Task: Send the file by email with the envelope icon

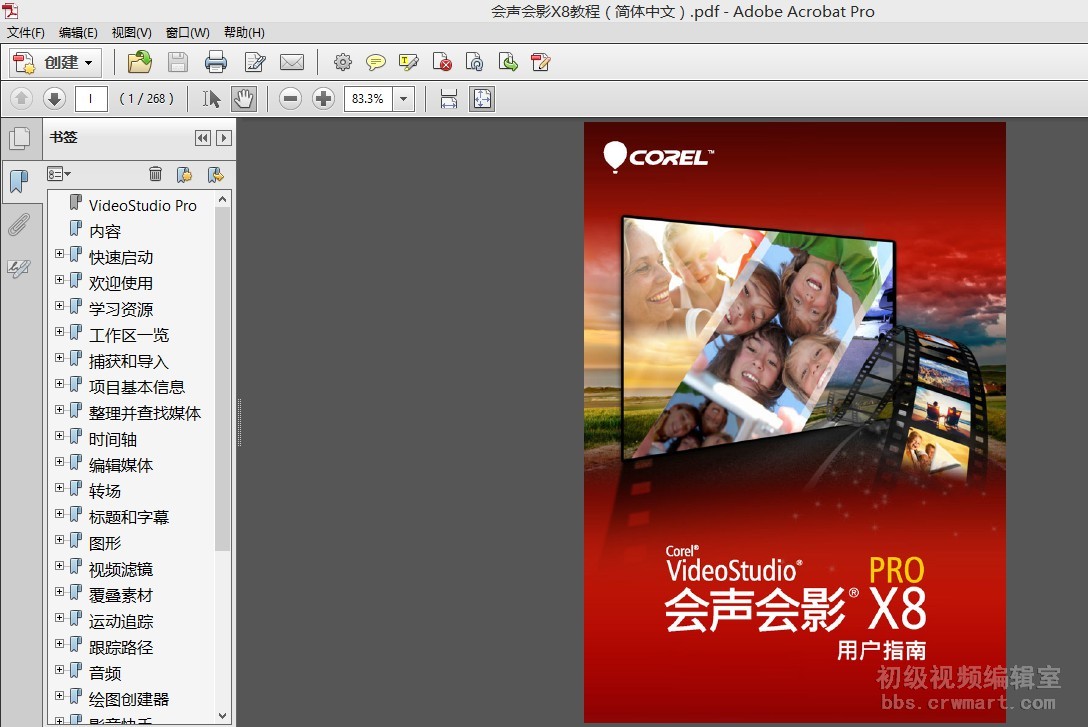Action: [x=292, y=62]
